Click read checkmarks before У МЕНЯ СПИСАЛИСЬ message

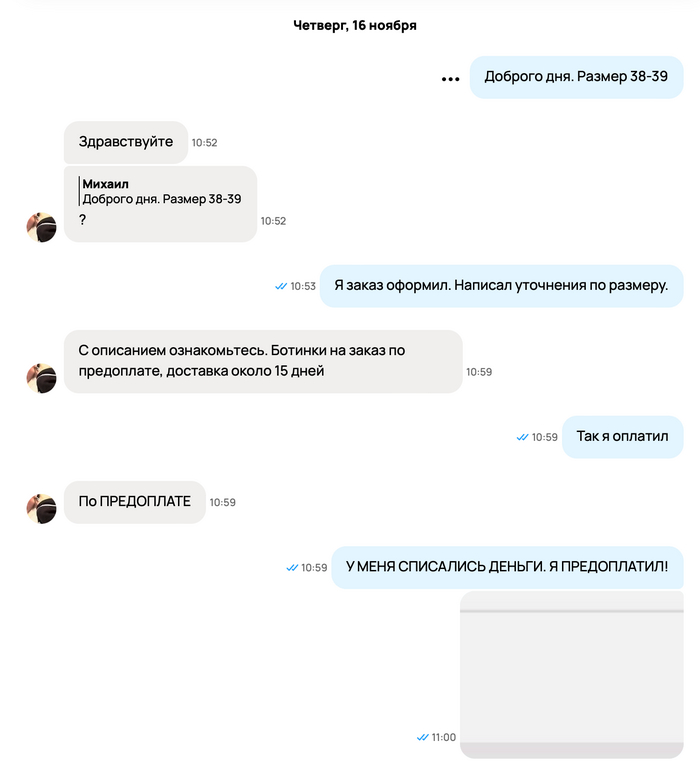292,568
